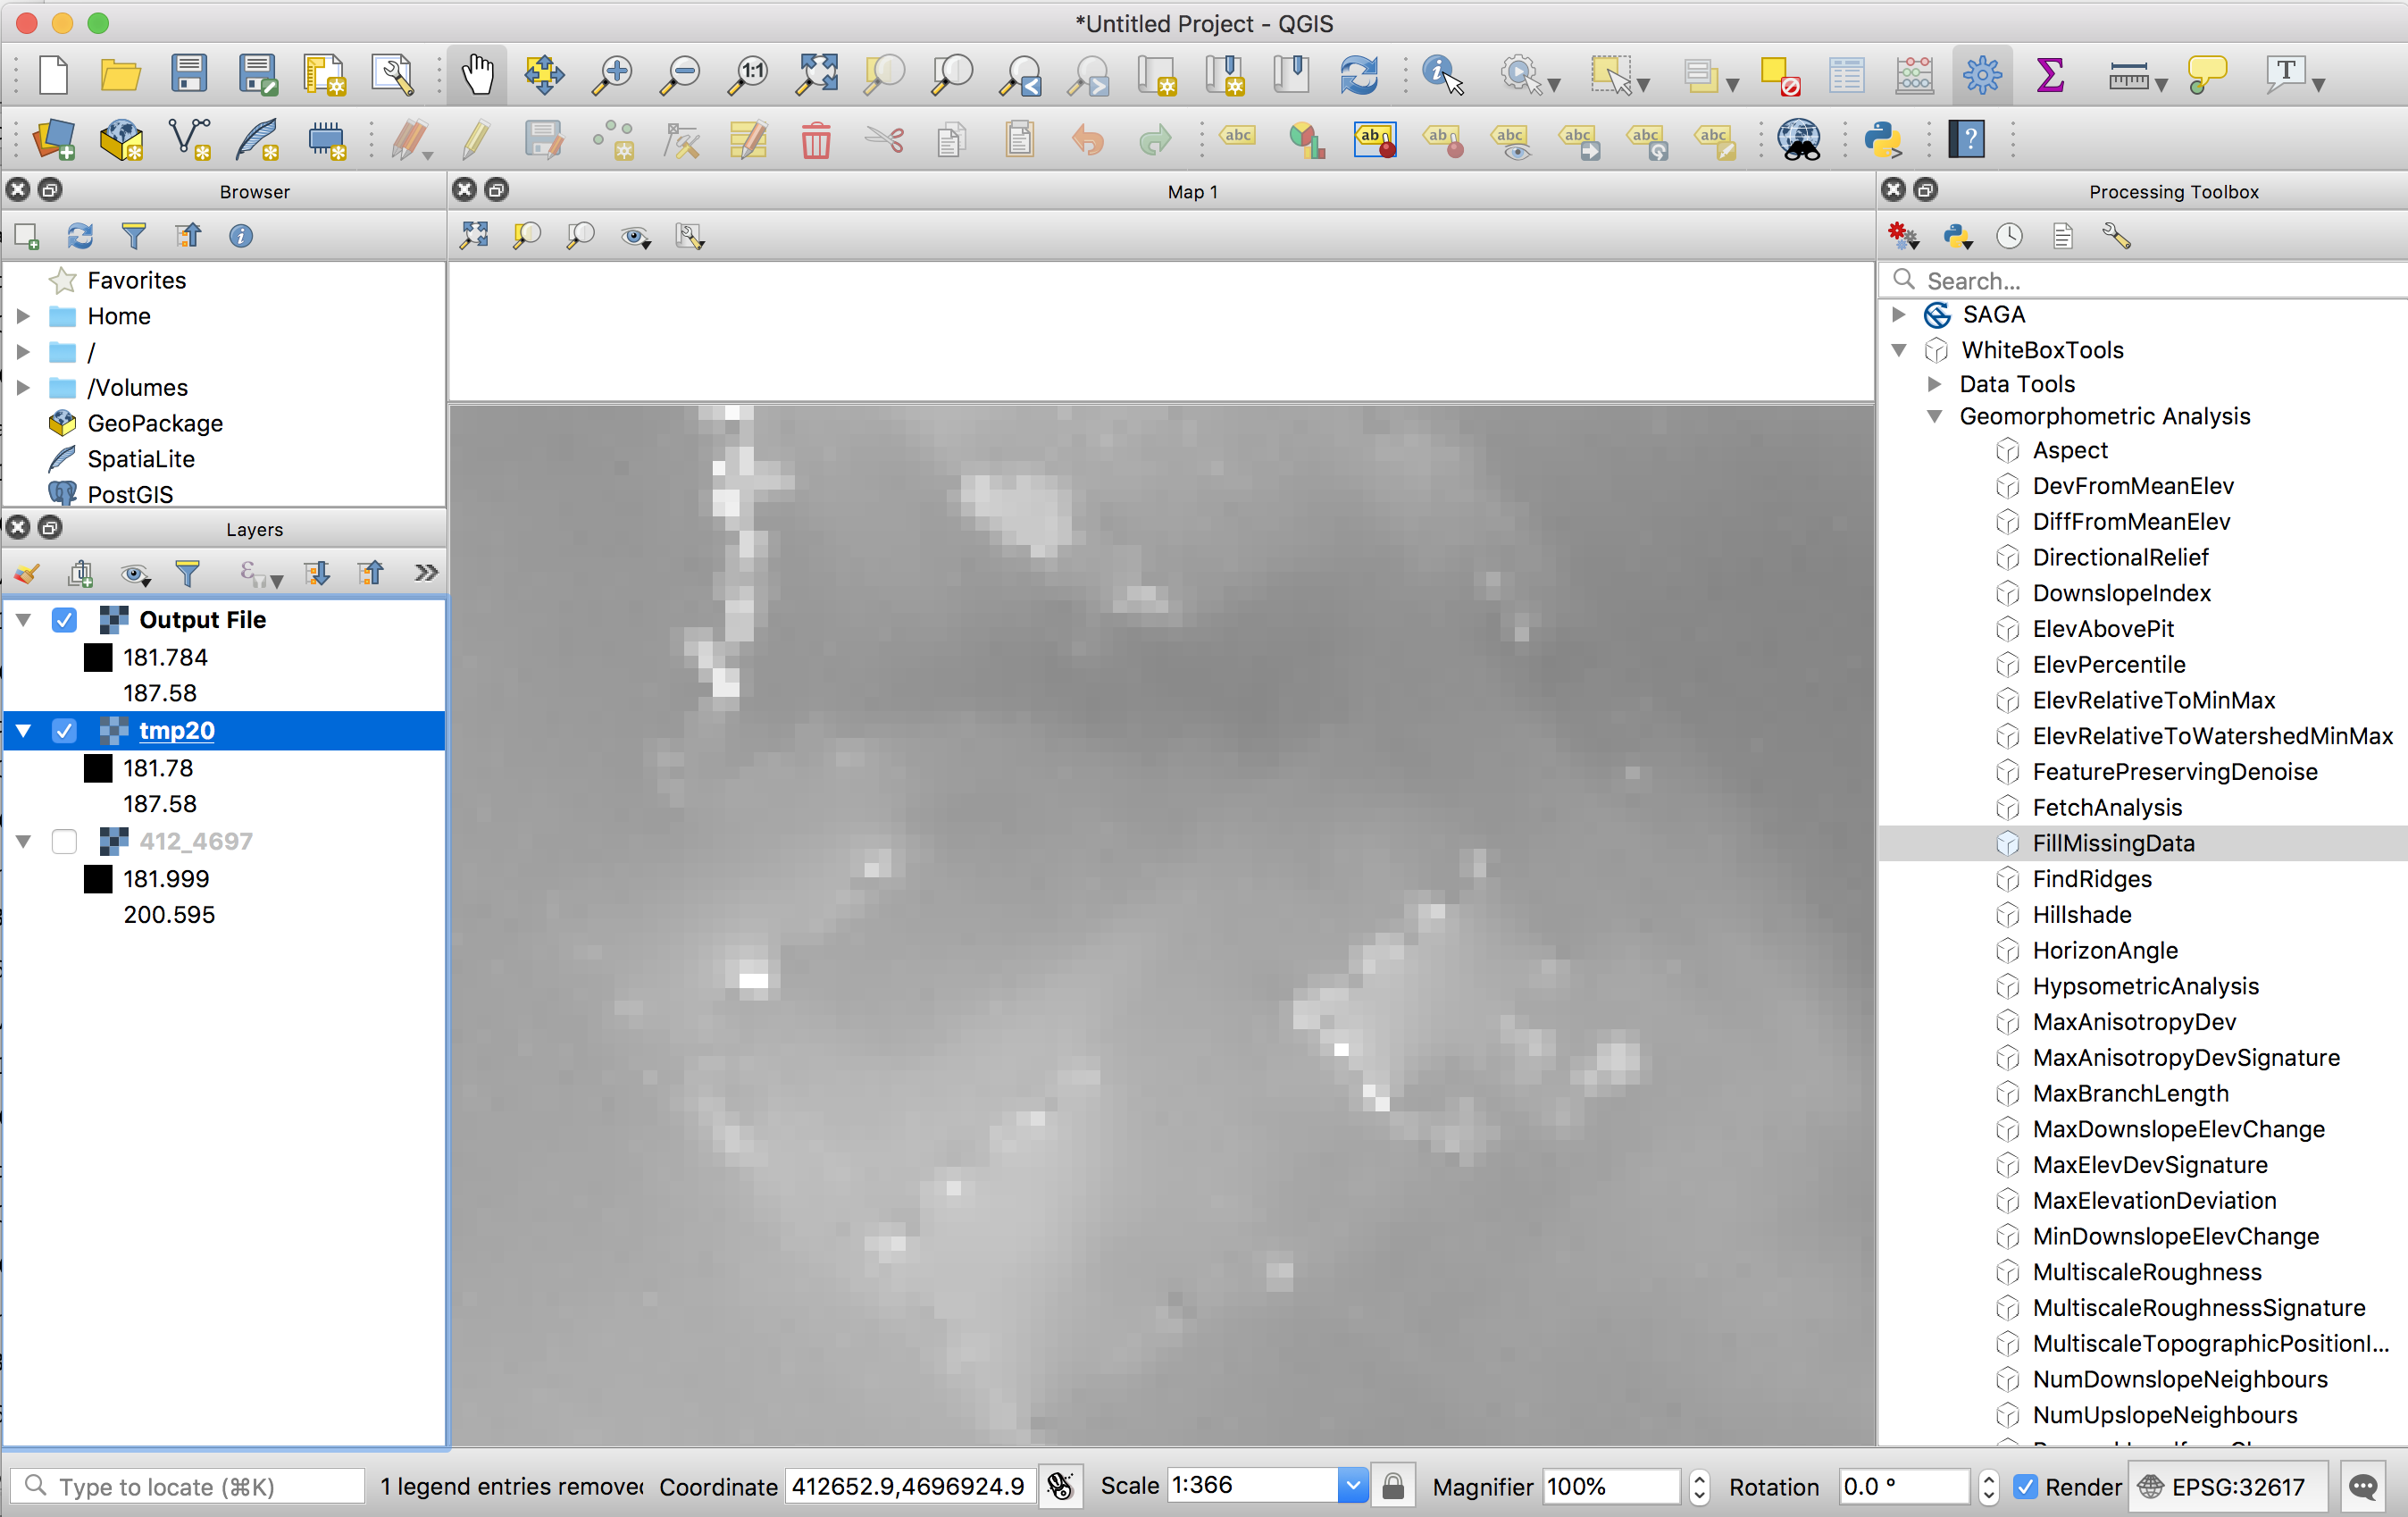Click Zoom Full extent icon in main toolbar
2408x1517 pixels.
[x=816, y=75]
